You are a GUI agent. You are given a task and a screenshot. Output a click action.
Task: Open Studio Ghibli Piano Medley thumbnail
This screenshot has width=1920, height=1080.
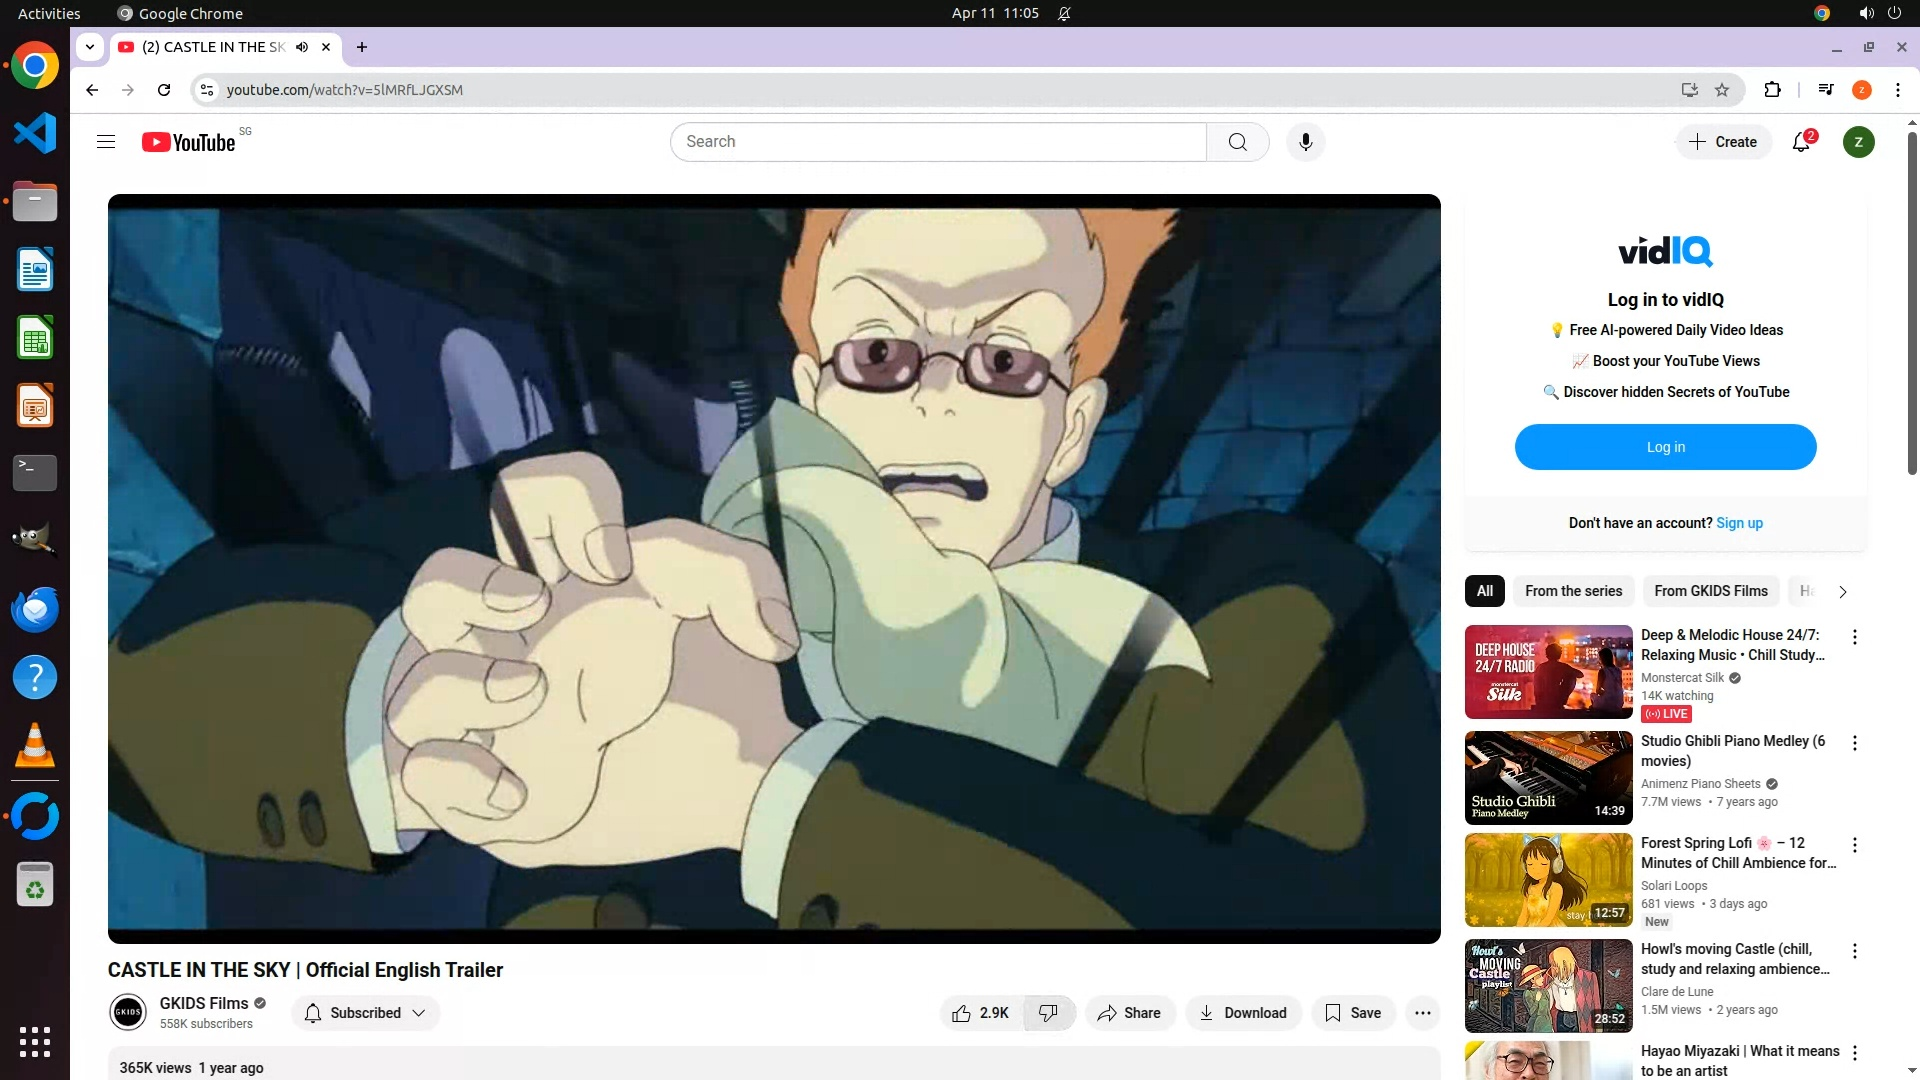pos(1548,778)
